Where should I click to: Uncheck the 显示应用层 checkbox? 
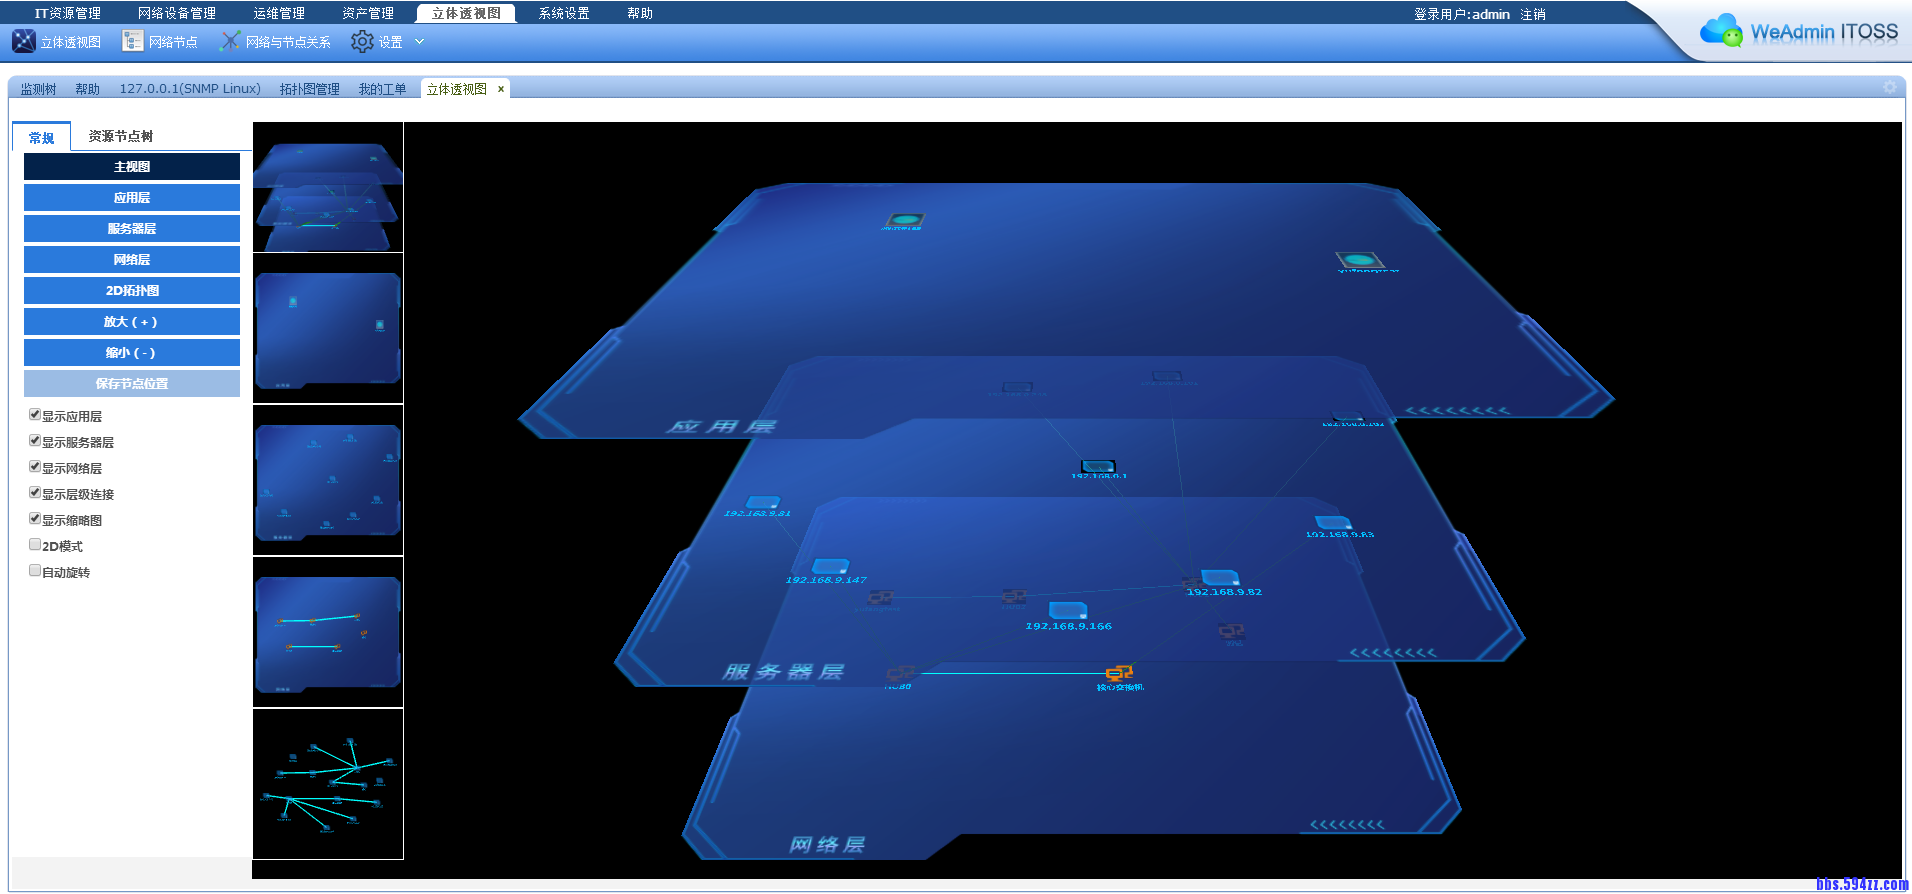point(35,415)
